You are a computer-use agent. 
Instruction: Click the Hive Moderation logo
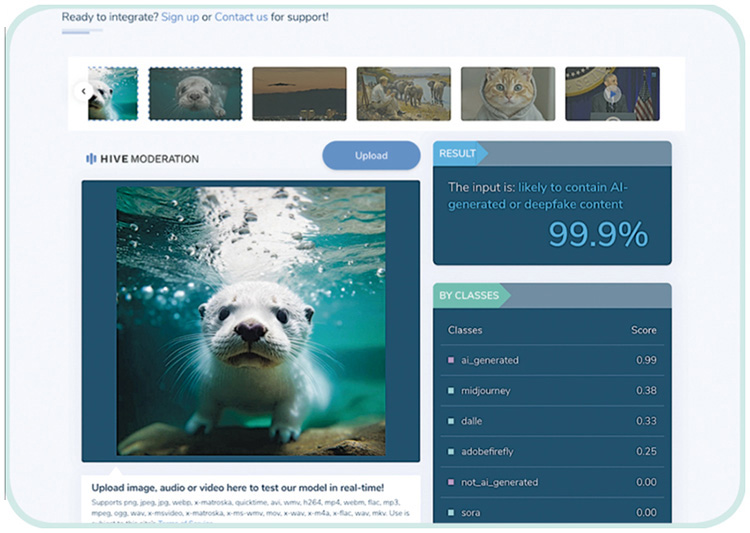142,158
